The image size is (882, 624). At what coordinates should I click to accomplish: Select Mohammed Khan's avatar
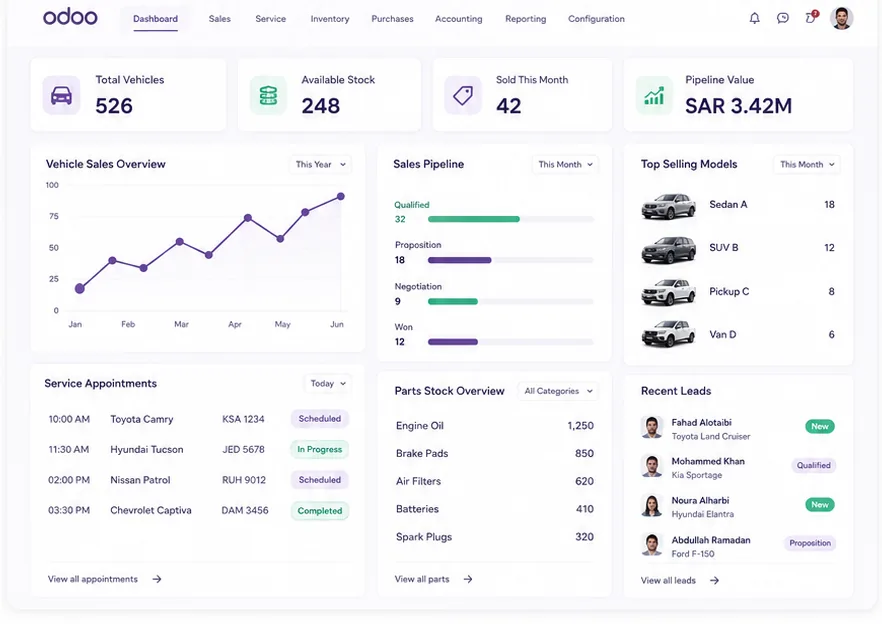point(652,466)
